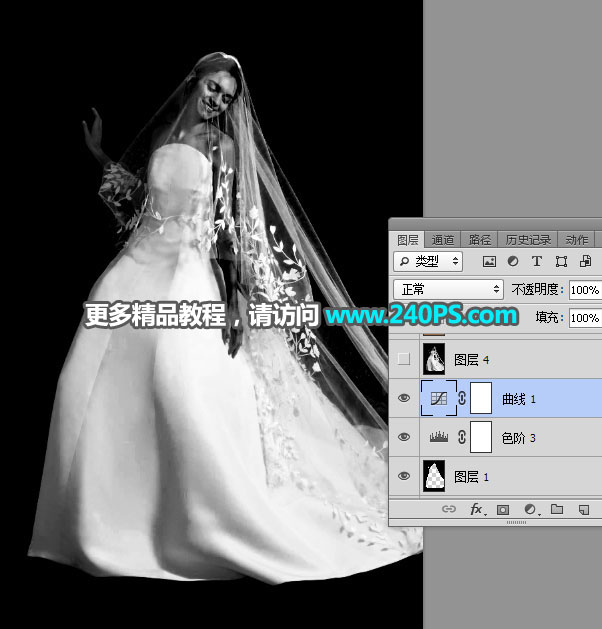Select the layer named 图层 1
The height and width of the screenshot is (629, 602).
coord(471,477)
